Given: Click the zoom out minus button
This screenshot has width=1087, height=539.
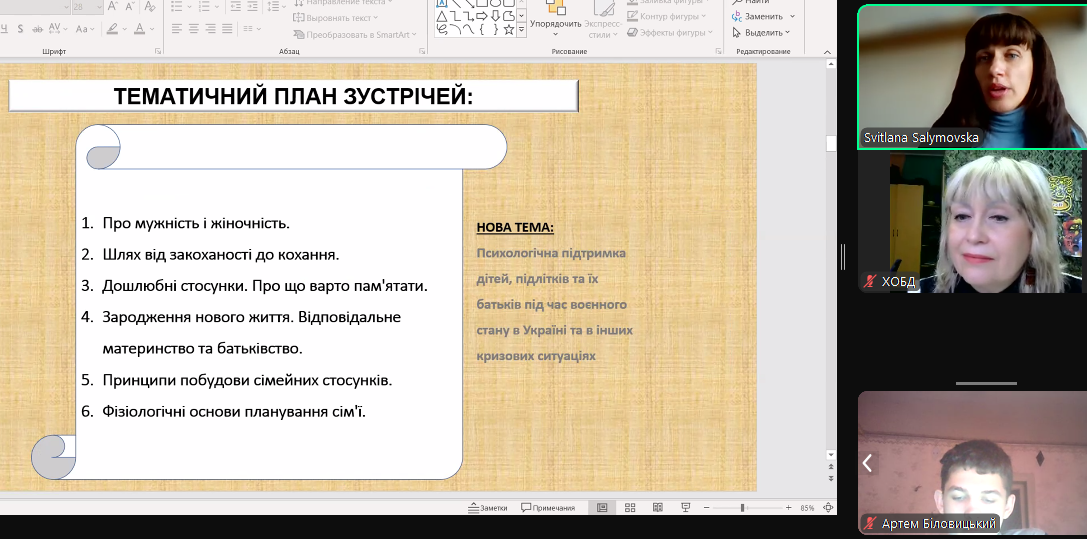Looking at the screenshot, I should coord(706,508).
